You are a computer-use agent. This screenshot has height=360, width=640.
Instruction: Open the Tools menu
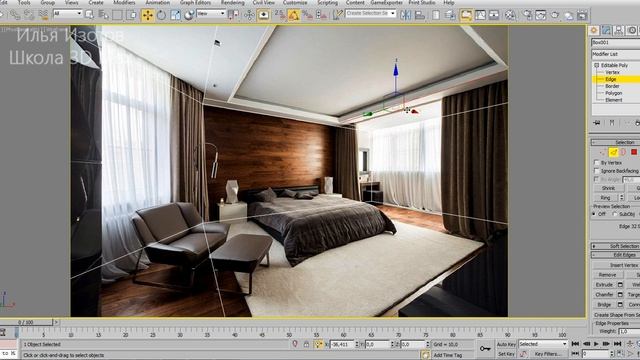pyautogui.click(x=24, y=2)
